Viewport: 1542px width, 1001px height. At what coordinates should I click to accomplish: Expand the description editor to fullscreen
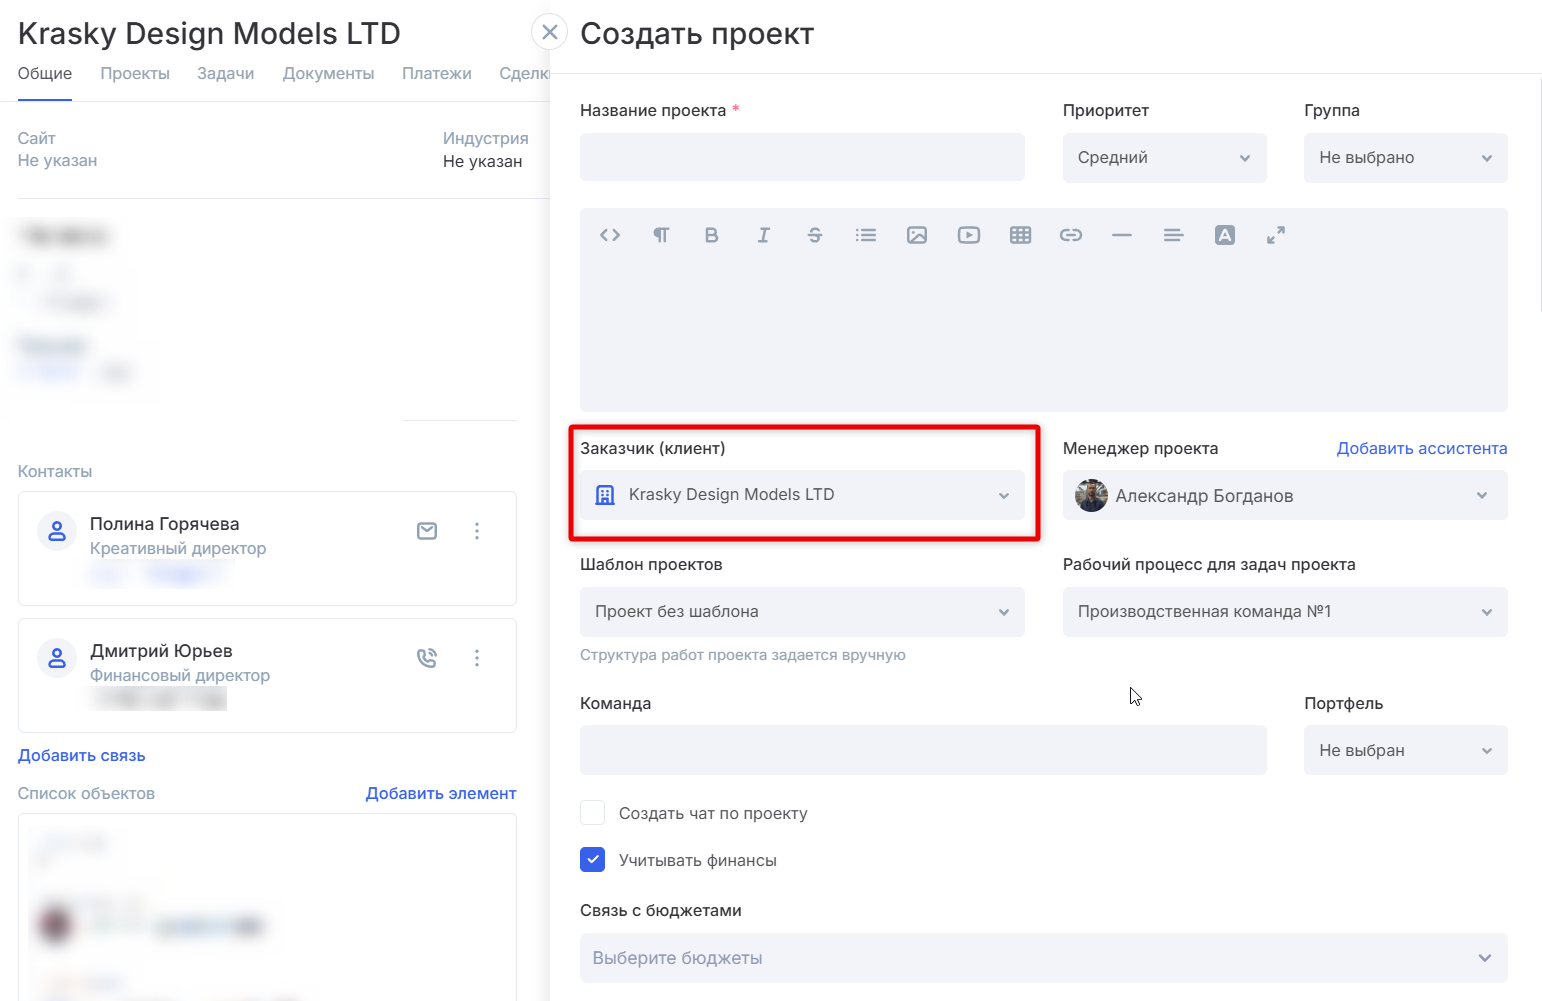(x=1276, y=235)
